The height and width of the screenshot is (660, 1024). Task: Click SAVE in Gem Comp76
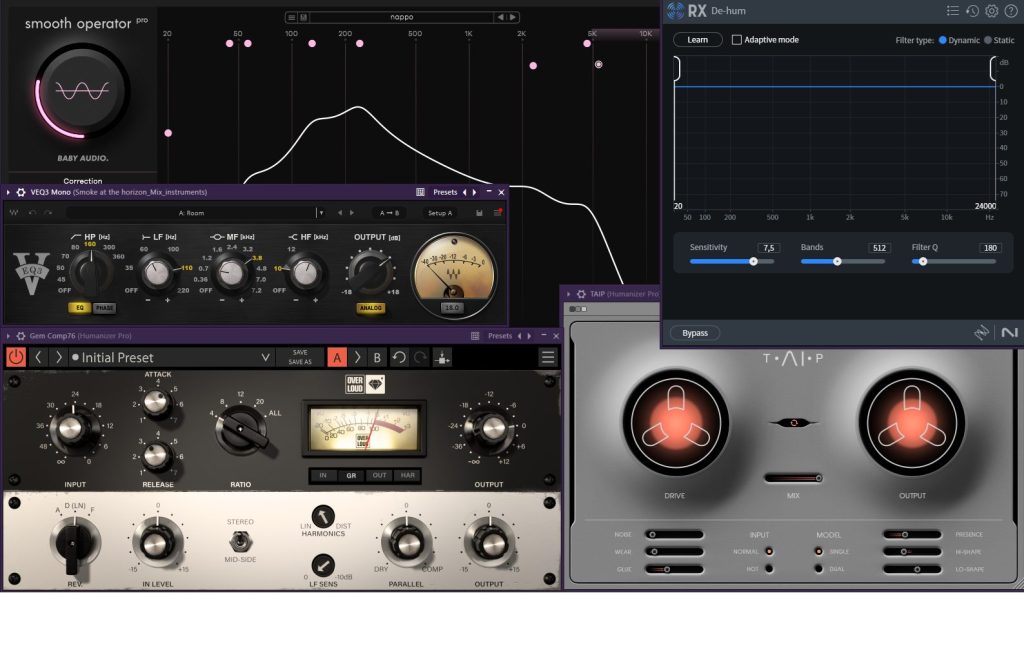(x=300, y=353)
